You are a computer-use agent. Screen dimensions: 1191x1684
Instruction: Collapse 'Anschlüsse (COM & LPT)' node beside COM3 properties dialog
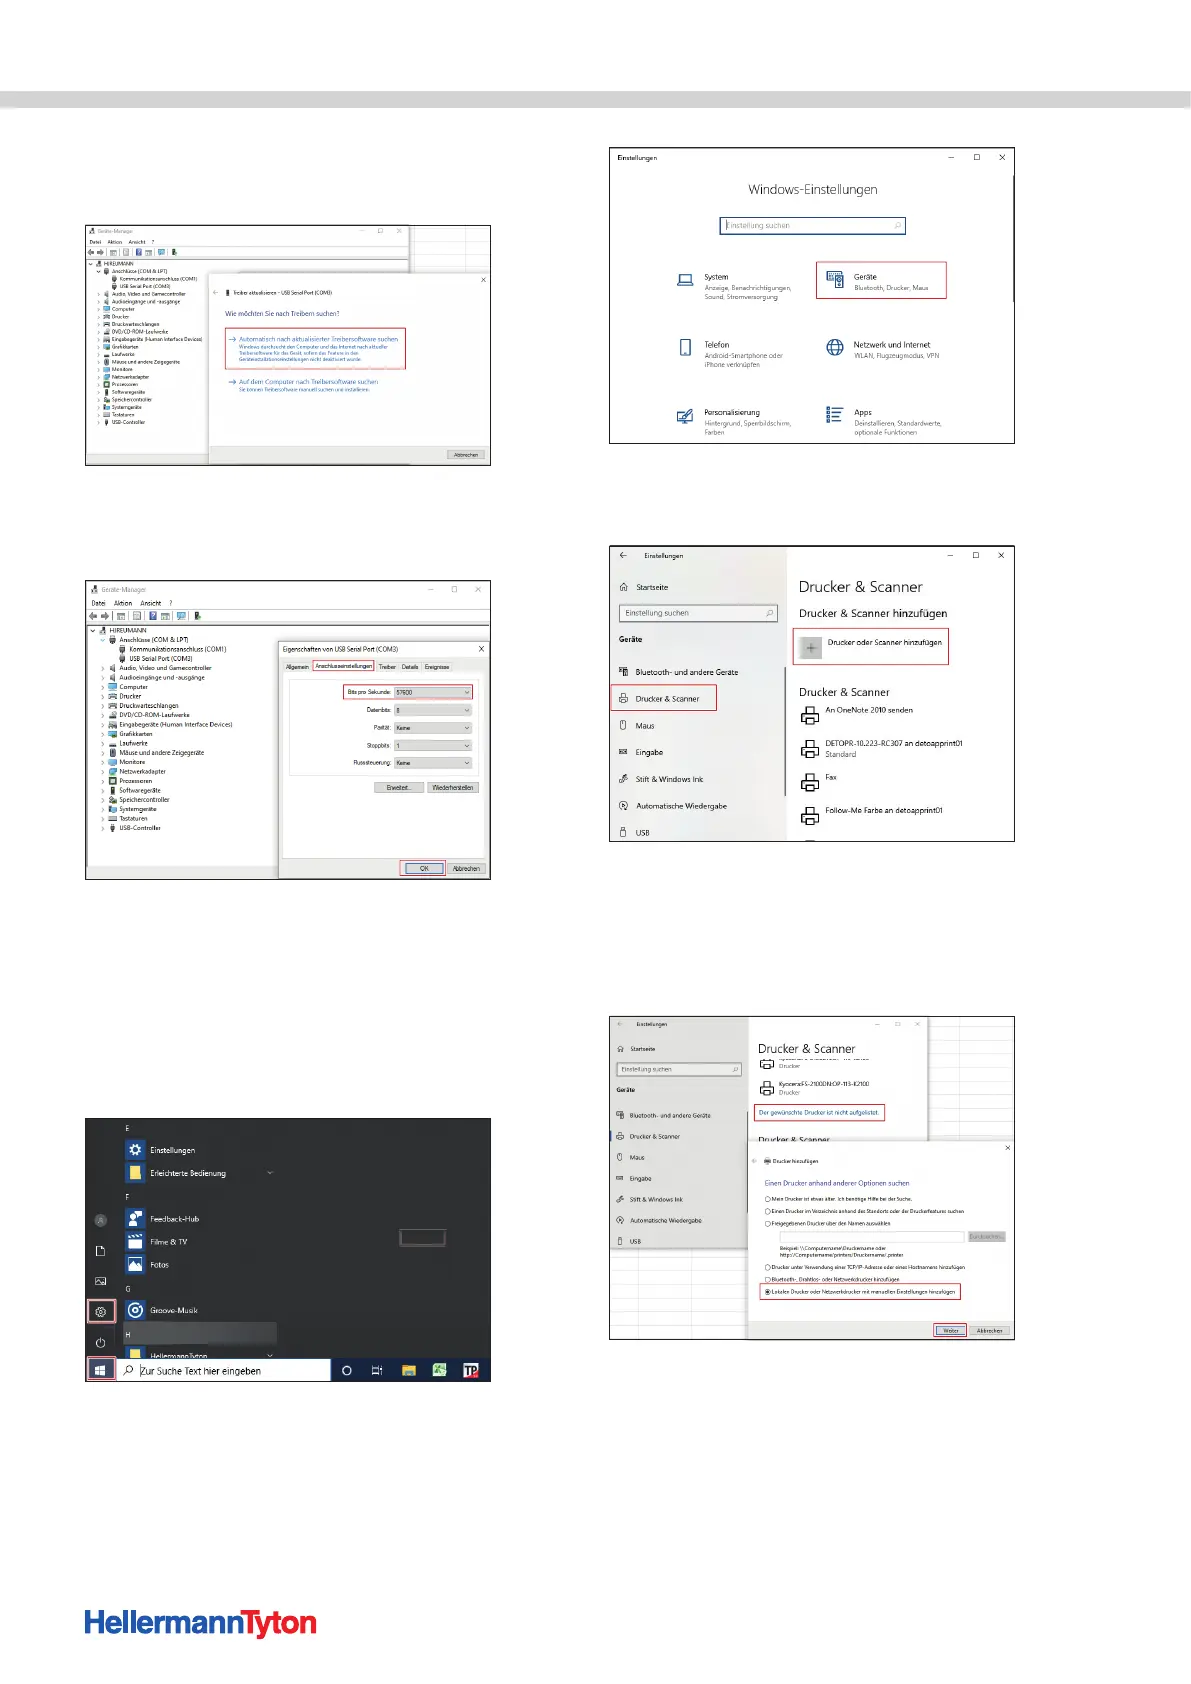pyautogui.click(x=103, y=640)
